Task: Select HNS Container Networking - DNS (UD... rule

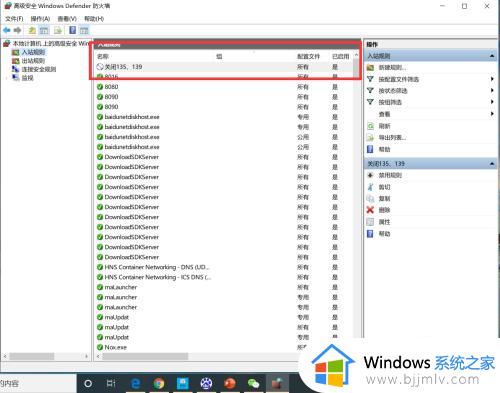Action: click(x=157, y=267)
